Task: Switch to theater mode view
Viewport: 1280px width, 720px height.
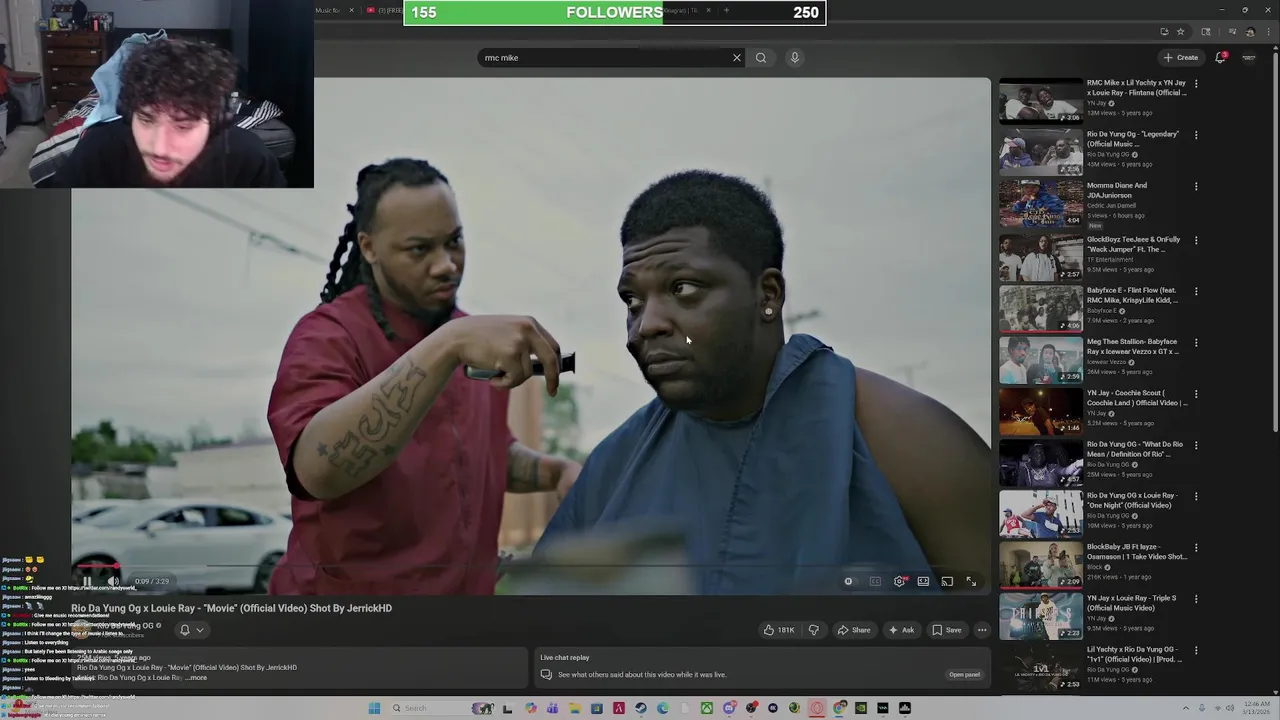Action: coord(923,581)
